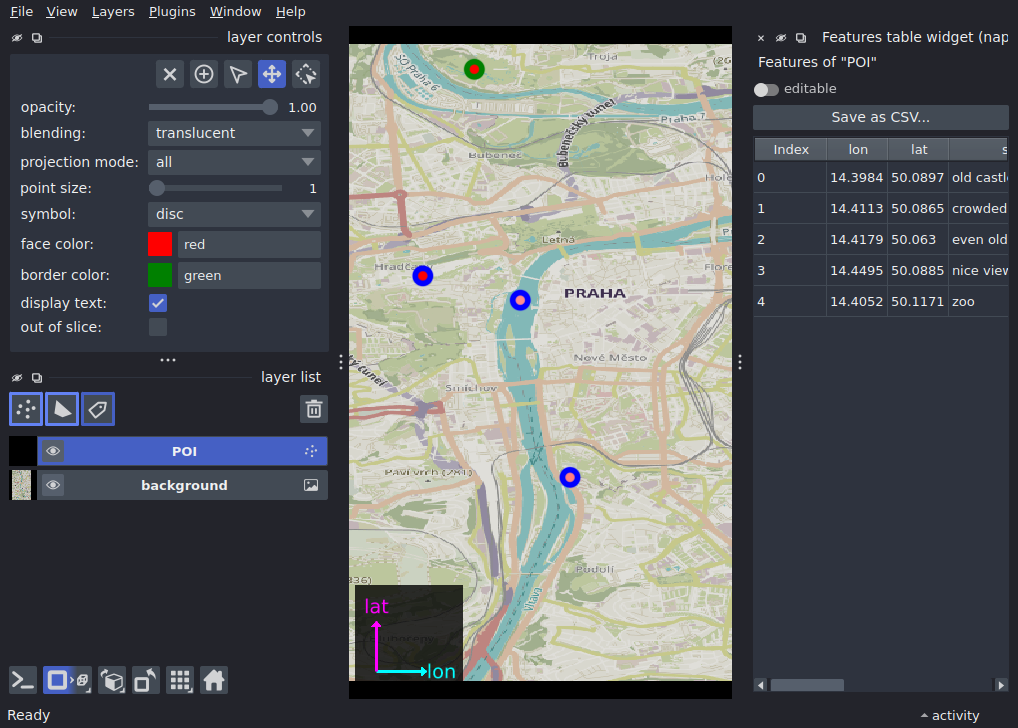This screenshot has width=1018, height=728.
Task: Activate the add points tool
Action: (204, 75)
